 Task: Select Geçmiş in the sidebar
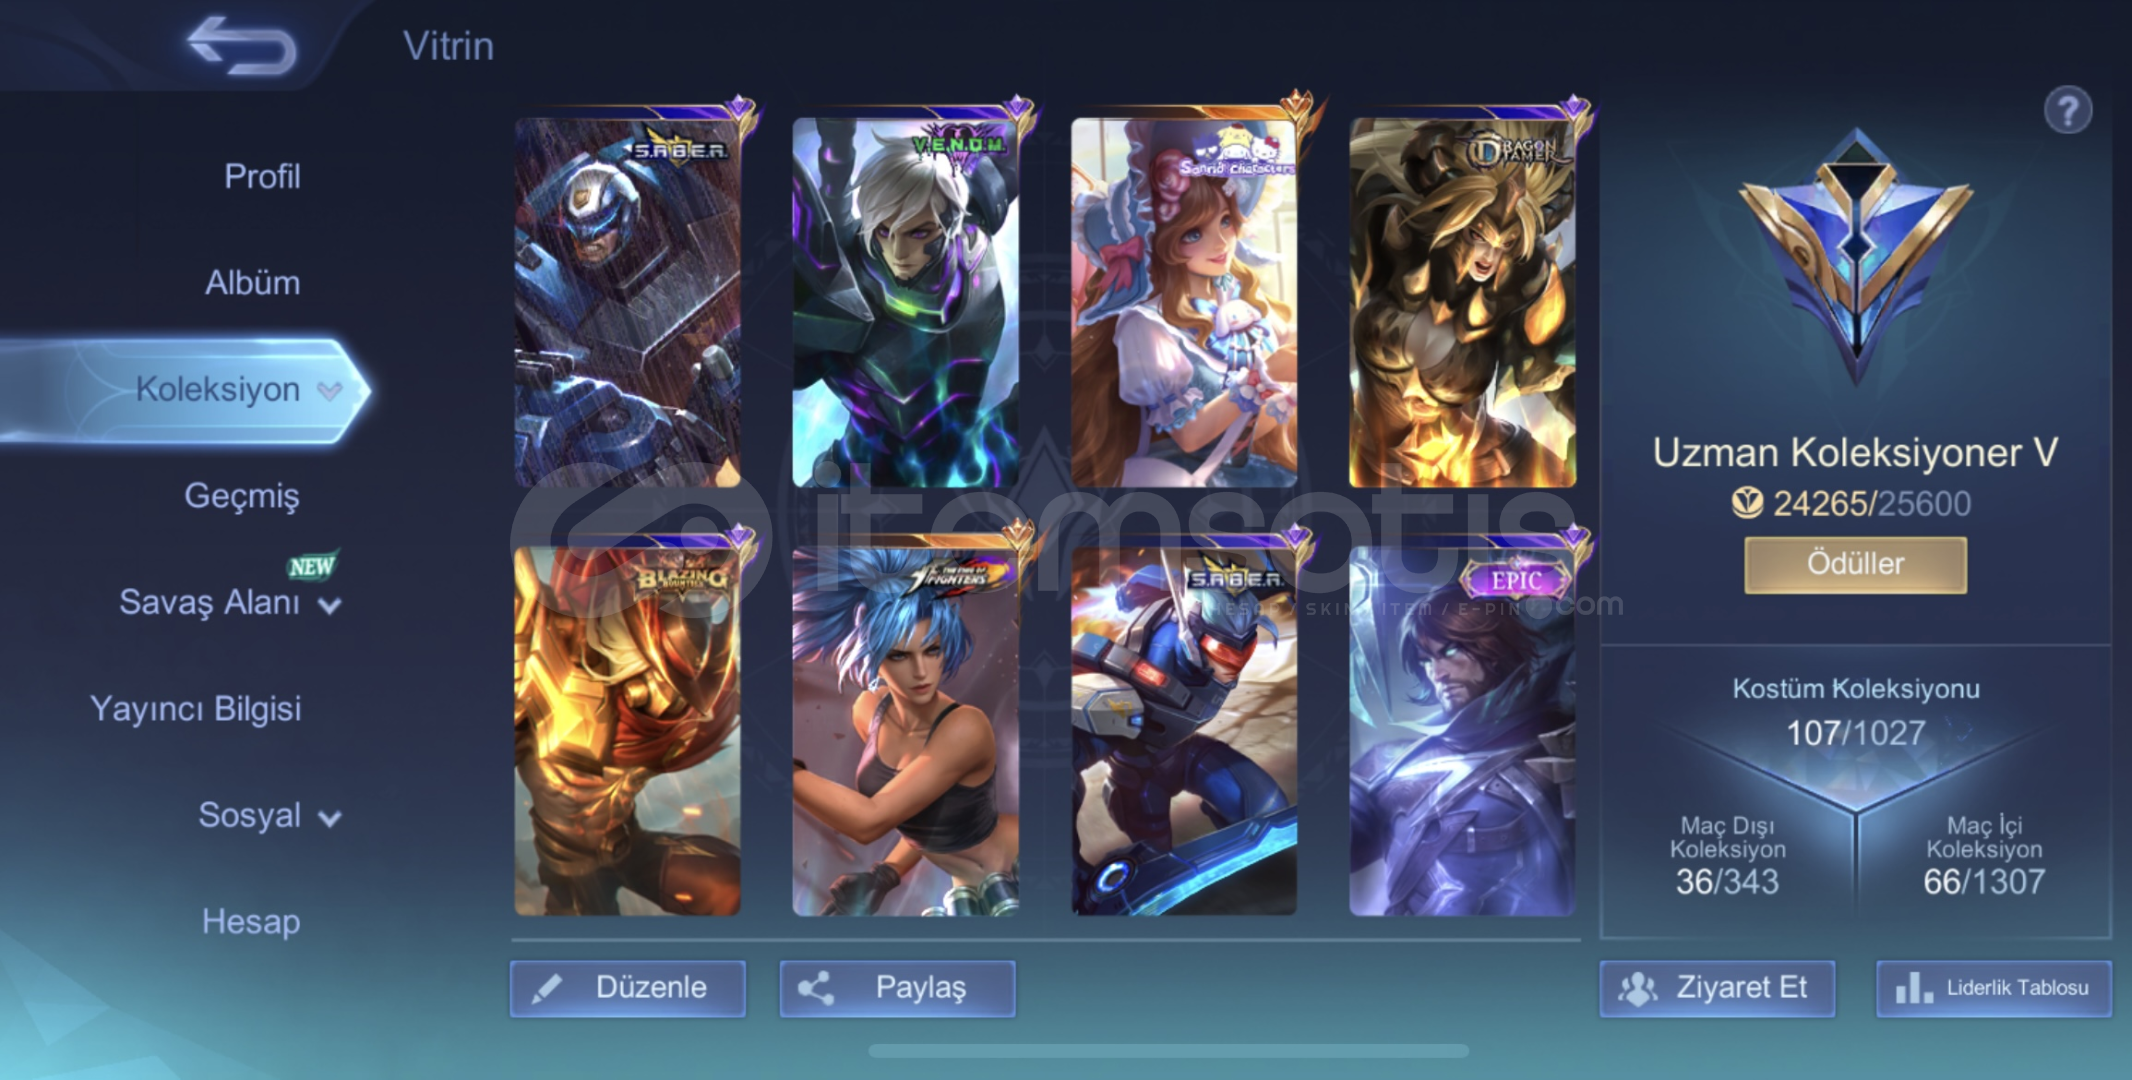point(242,496)
